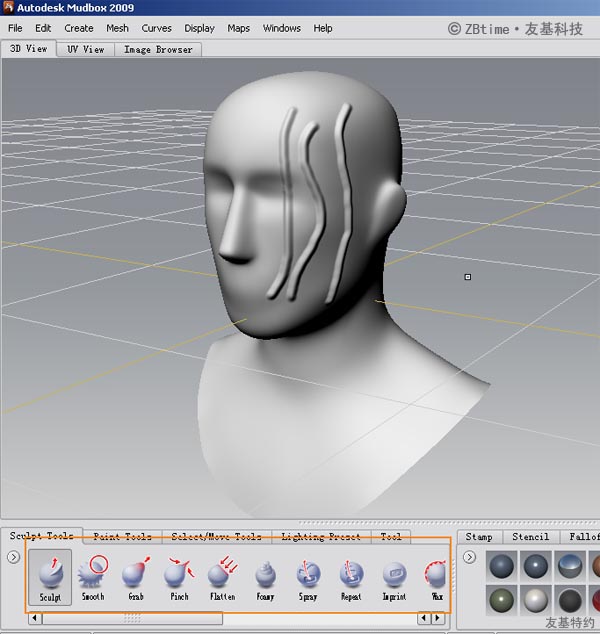Screen dimensions: 600x634
Task: Click the tool tray scrollbar thumb
Action: click(132, 618)
